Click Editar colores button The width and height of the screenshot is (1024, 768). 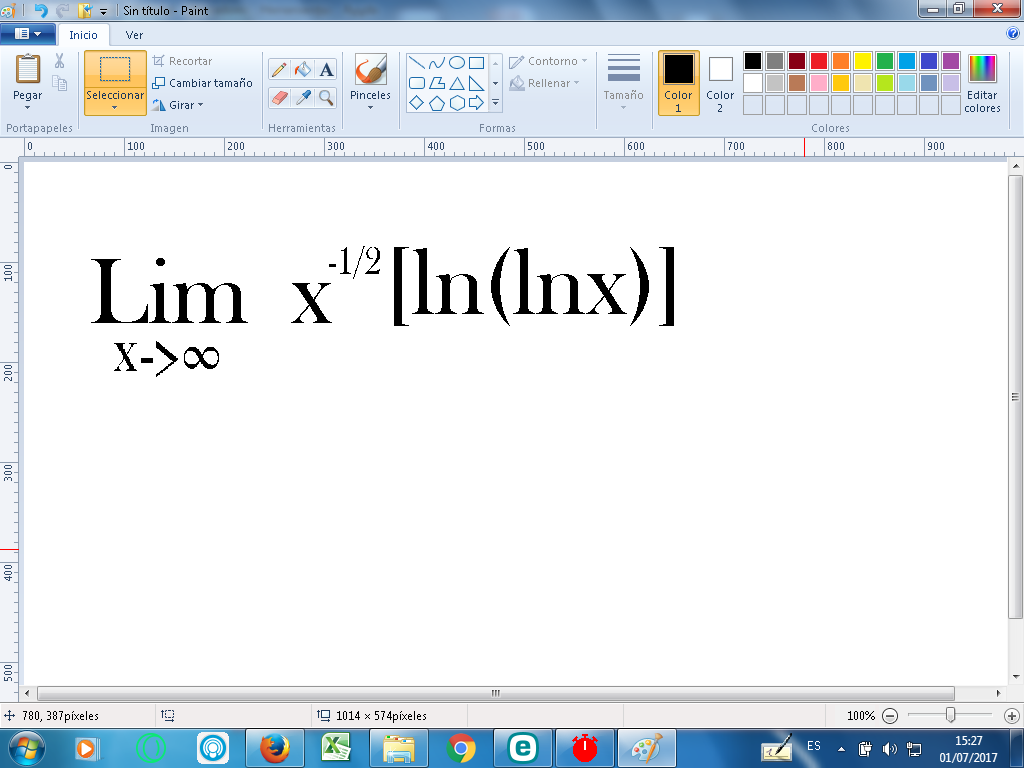[982, 83]
